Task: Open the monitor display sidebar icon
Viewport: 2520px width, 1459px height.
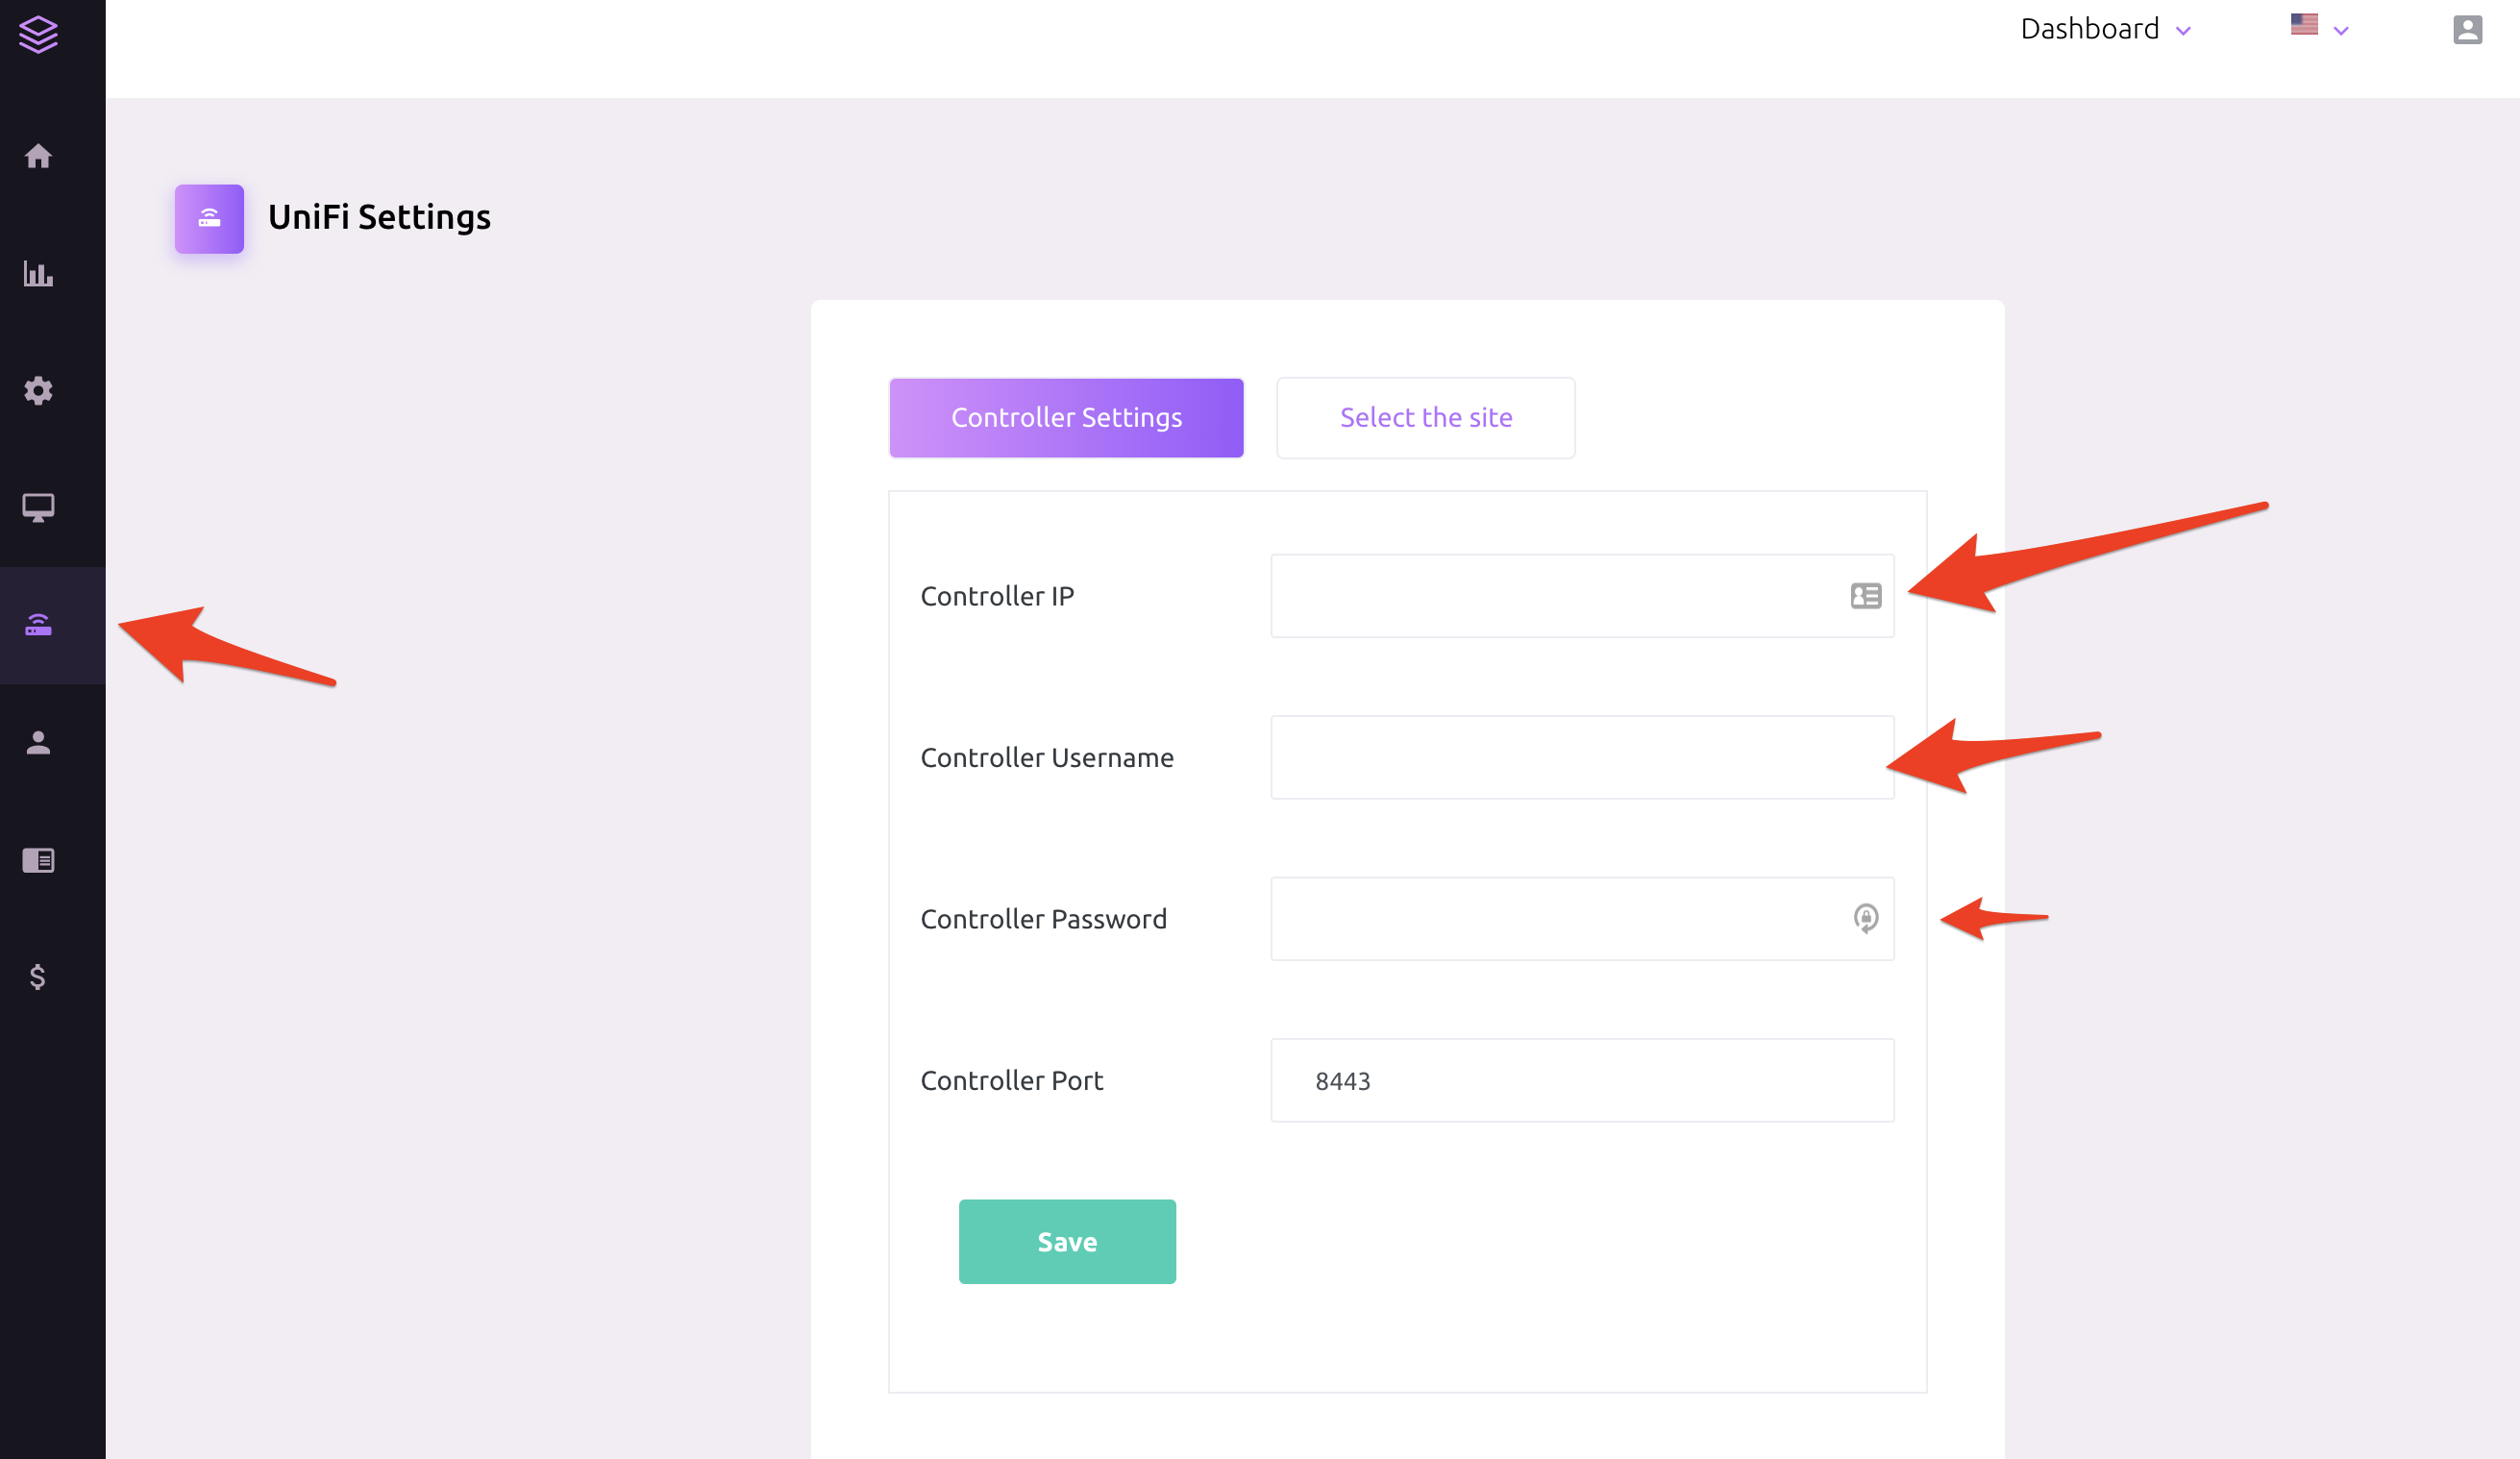Action: [x=38, y=508]
